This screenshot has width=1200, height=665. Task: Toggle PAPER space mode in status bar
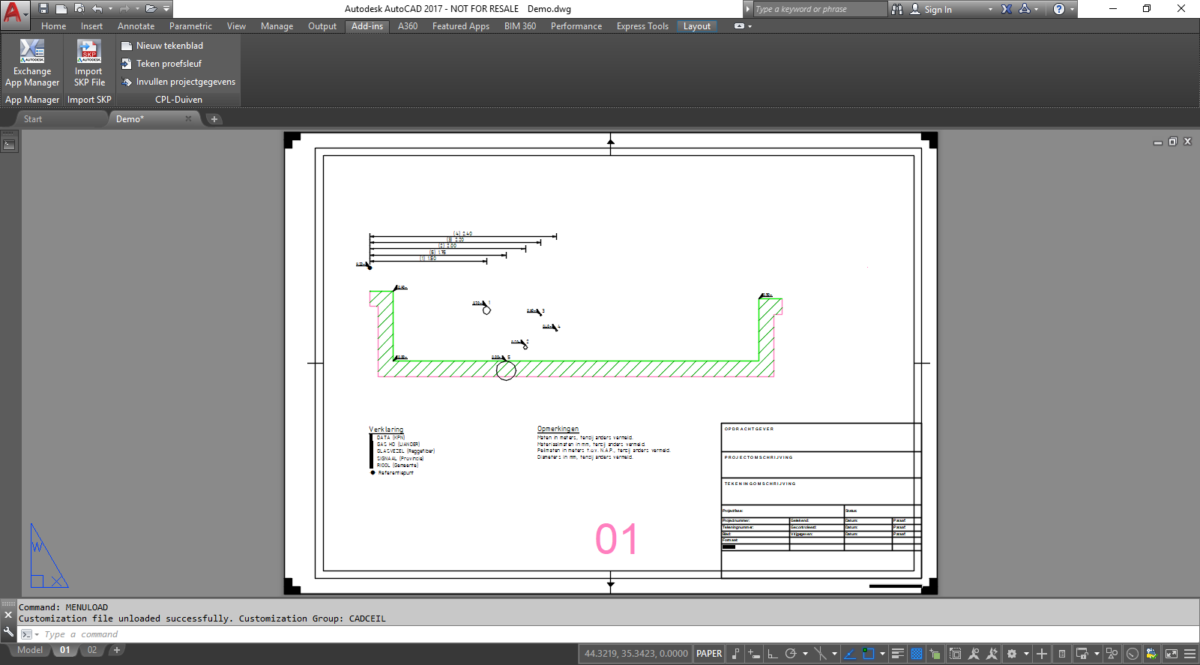point(709,653)
